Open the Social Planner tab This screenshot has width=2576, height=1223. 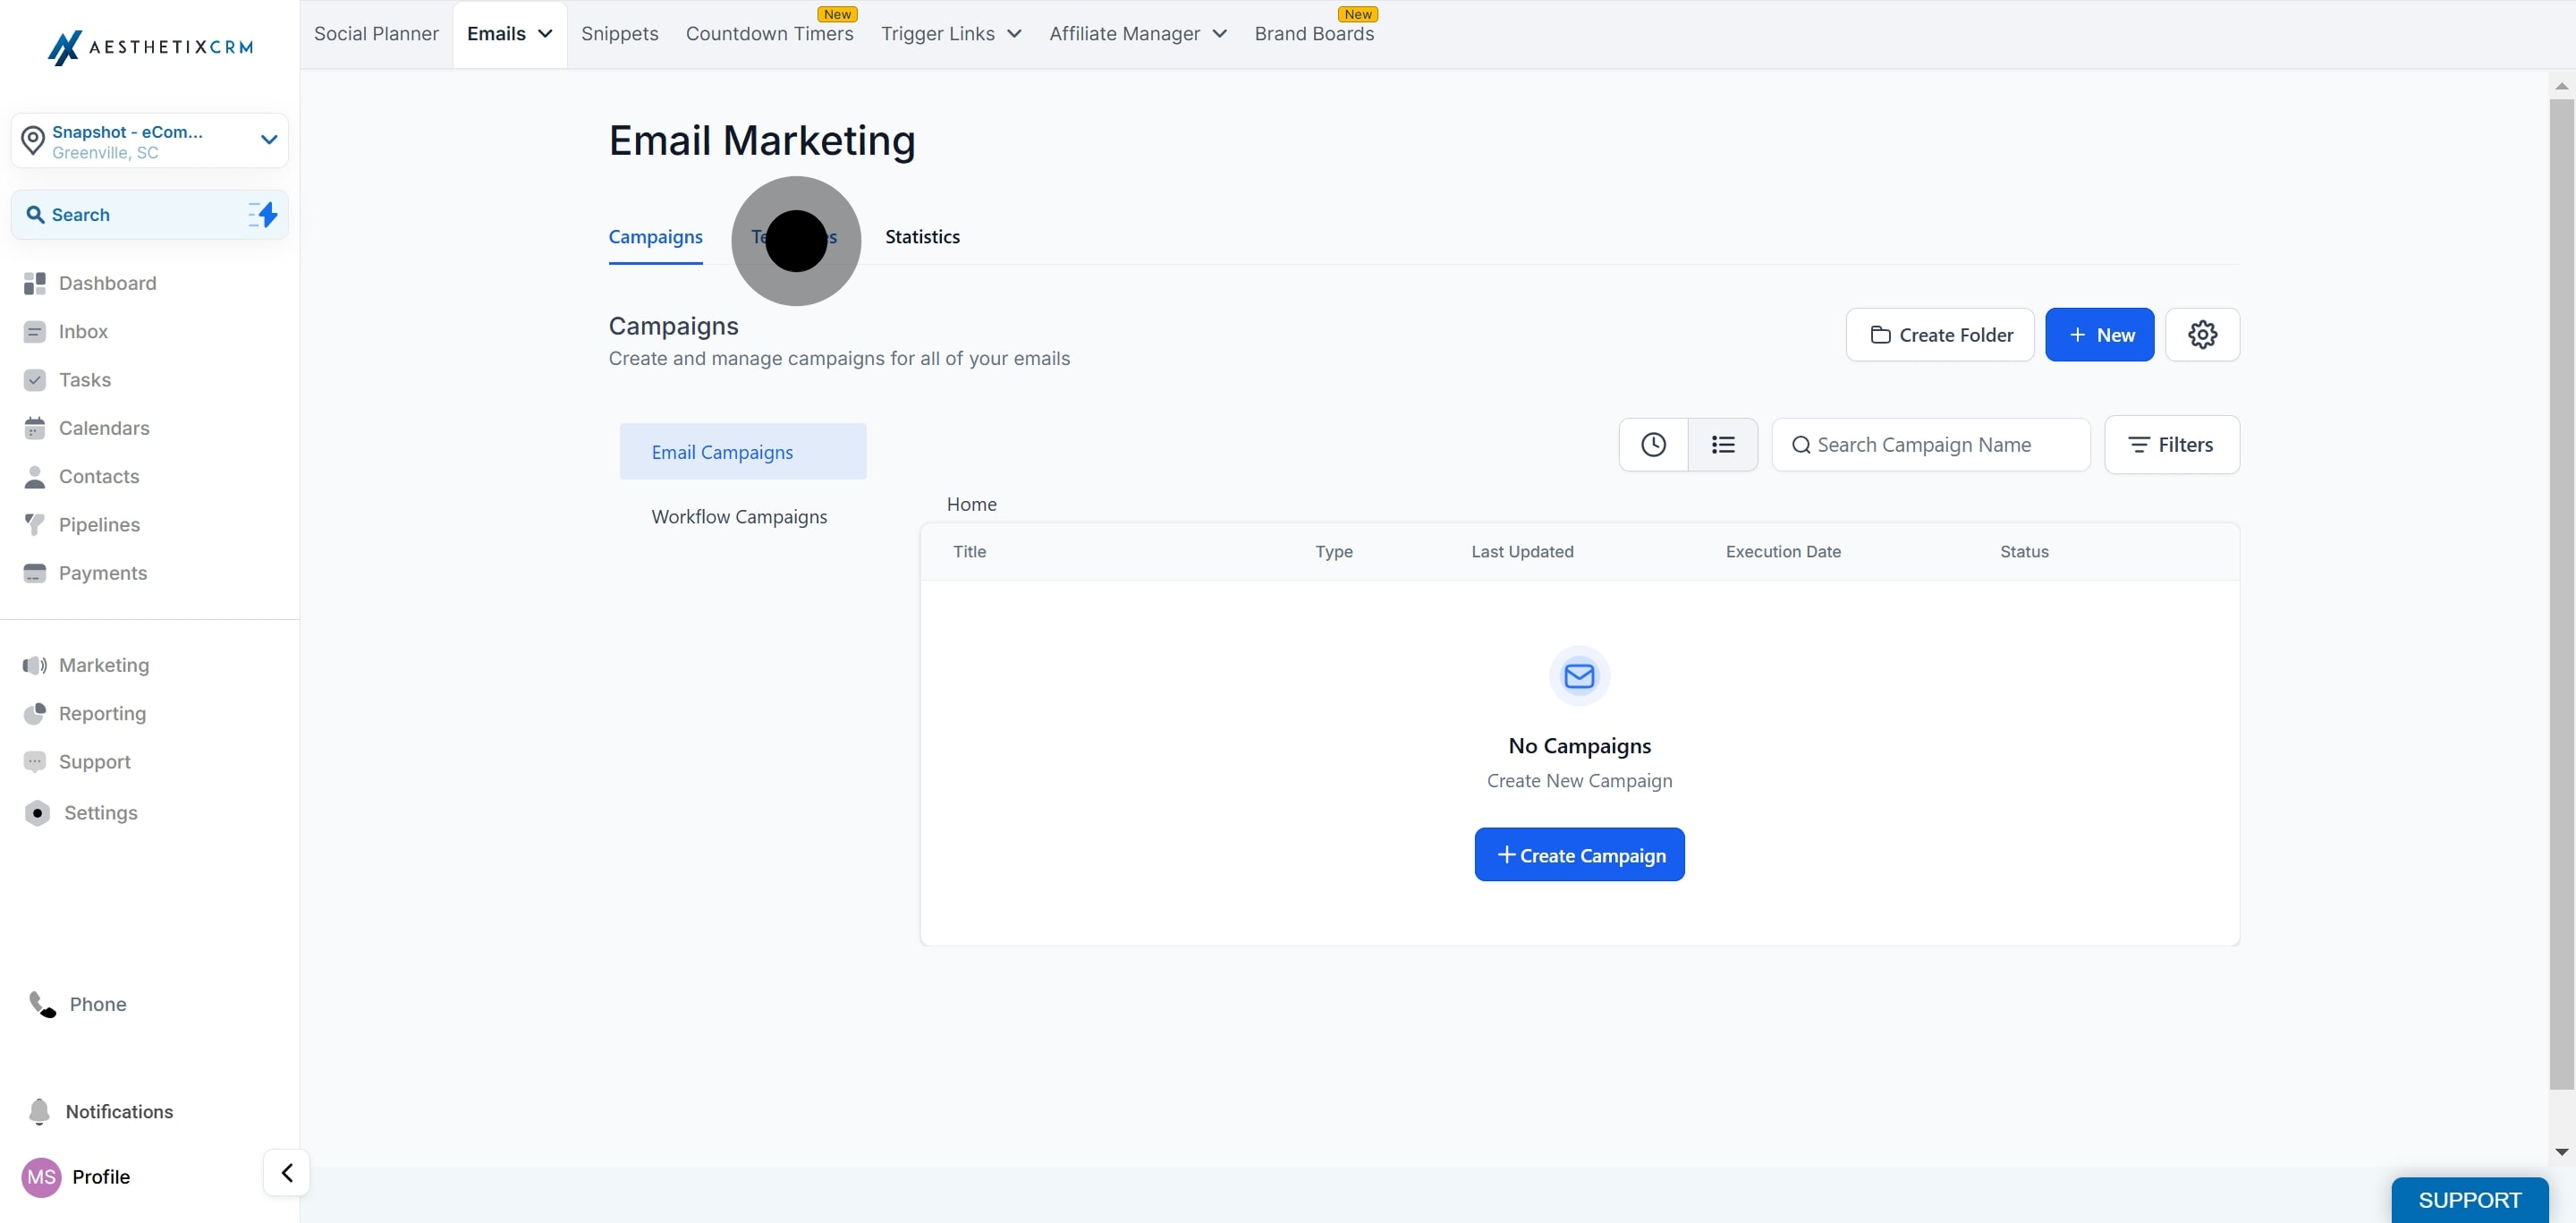click(376, 34)
